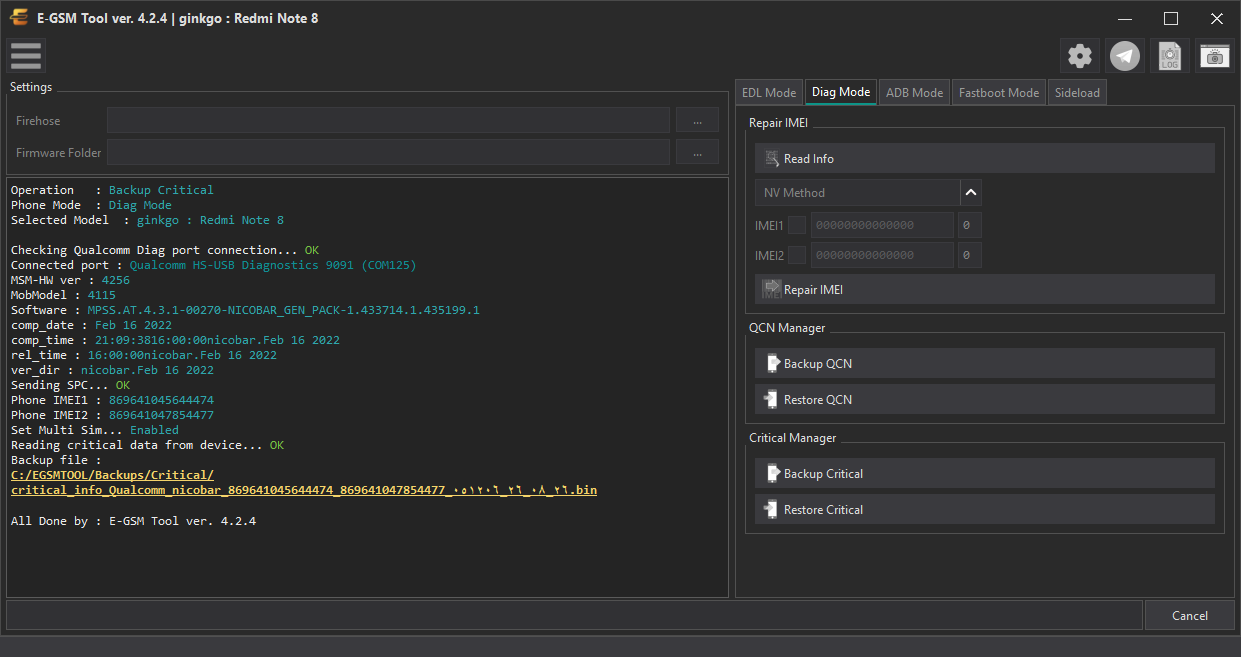
Task: Click the Firehose path field
Action: (388, 120)
